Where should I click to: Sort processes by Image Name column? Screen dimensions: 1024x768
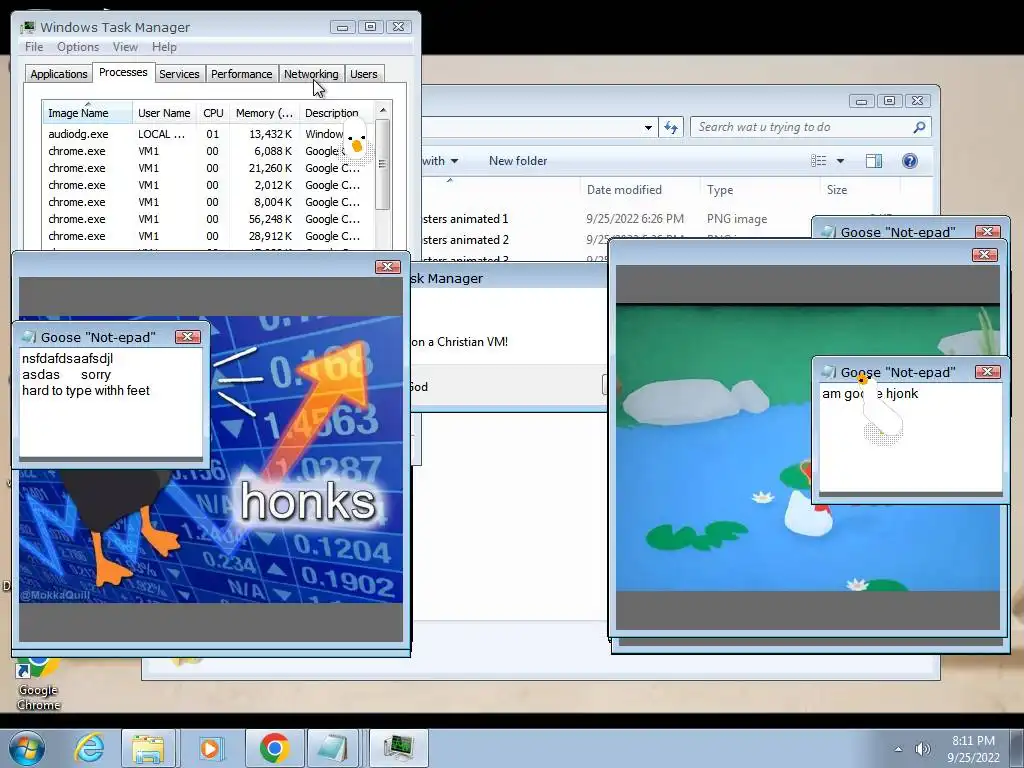[88, 112]
